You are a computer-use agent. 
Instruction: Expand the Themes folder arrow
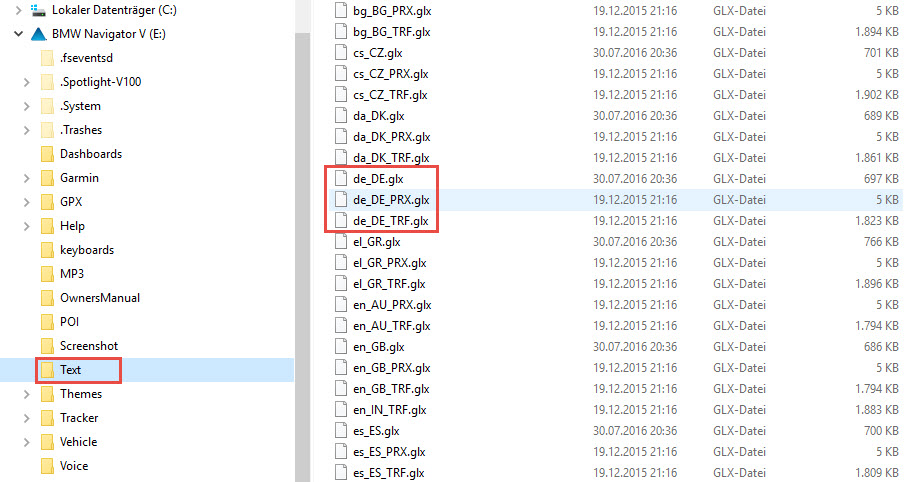coord(27,394)
